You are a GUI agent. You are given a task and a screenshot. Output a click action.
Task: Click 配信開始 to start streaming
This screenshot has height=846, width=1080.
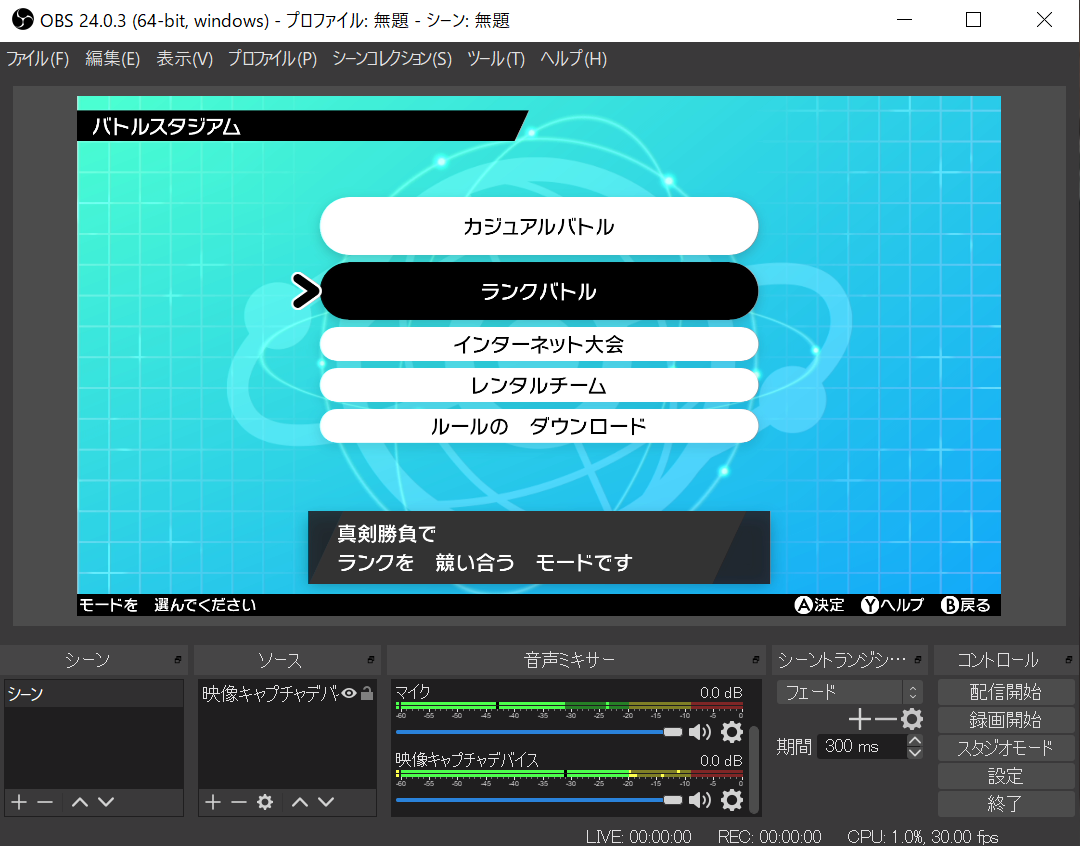(x=1006, y=692)
